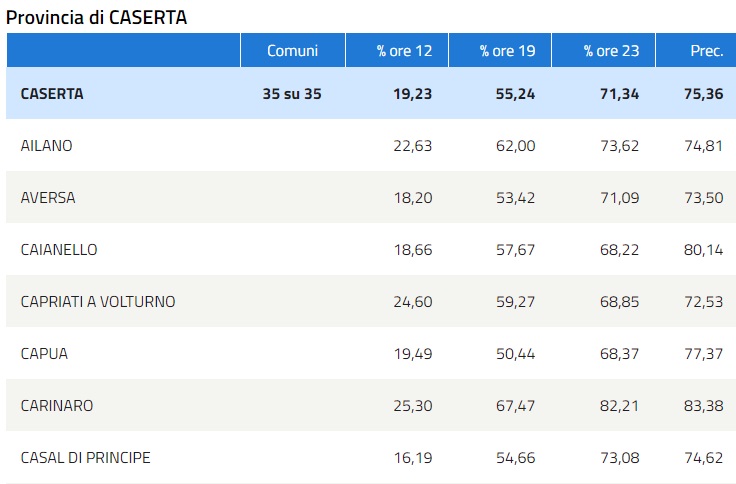Click the Provincia di CASERTA heading
This screenshot has height=484, width=736.
tap(96, 17)
